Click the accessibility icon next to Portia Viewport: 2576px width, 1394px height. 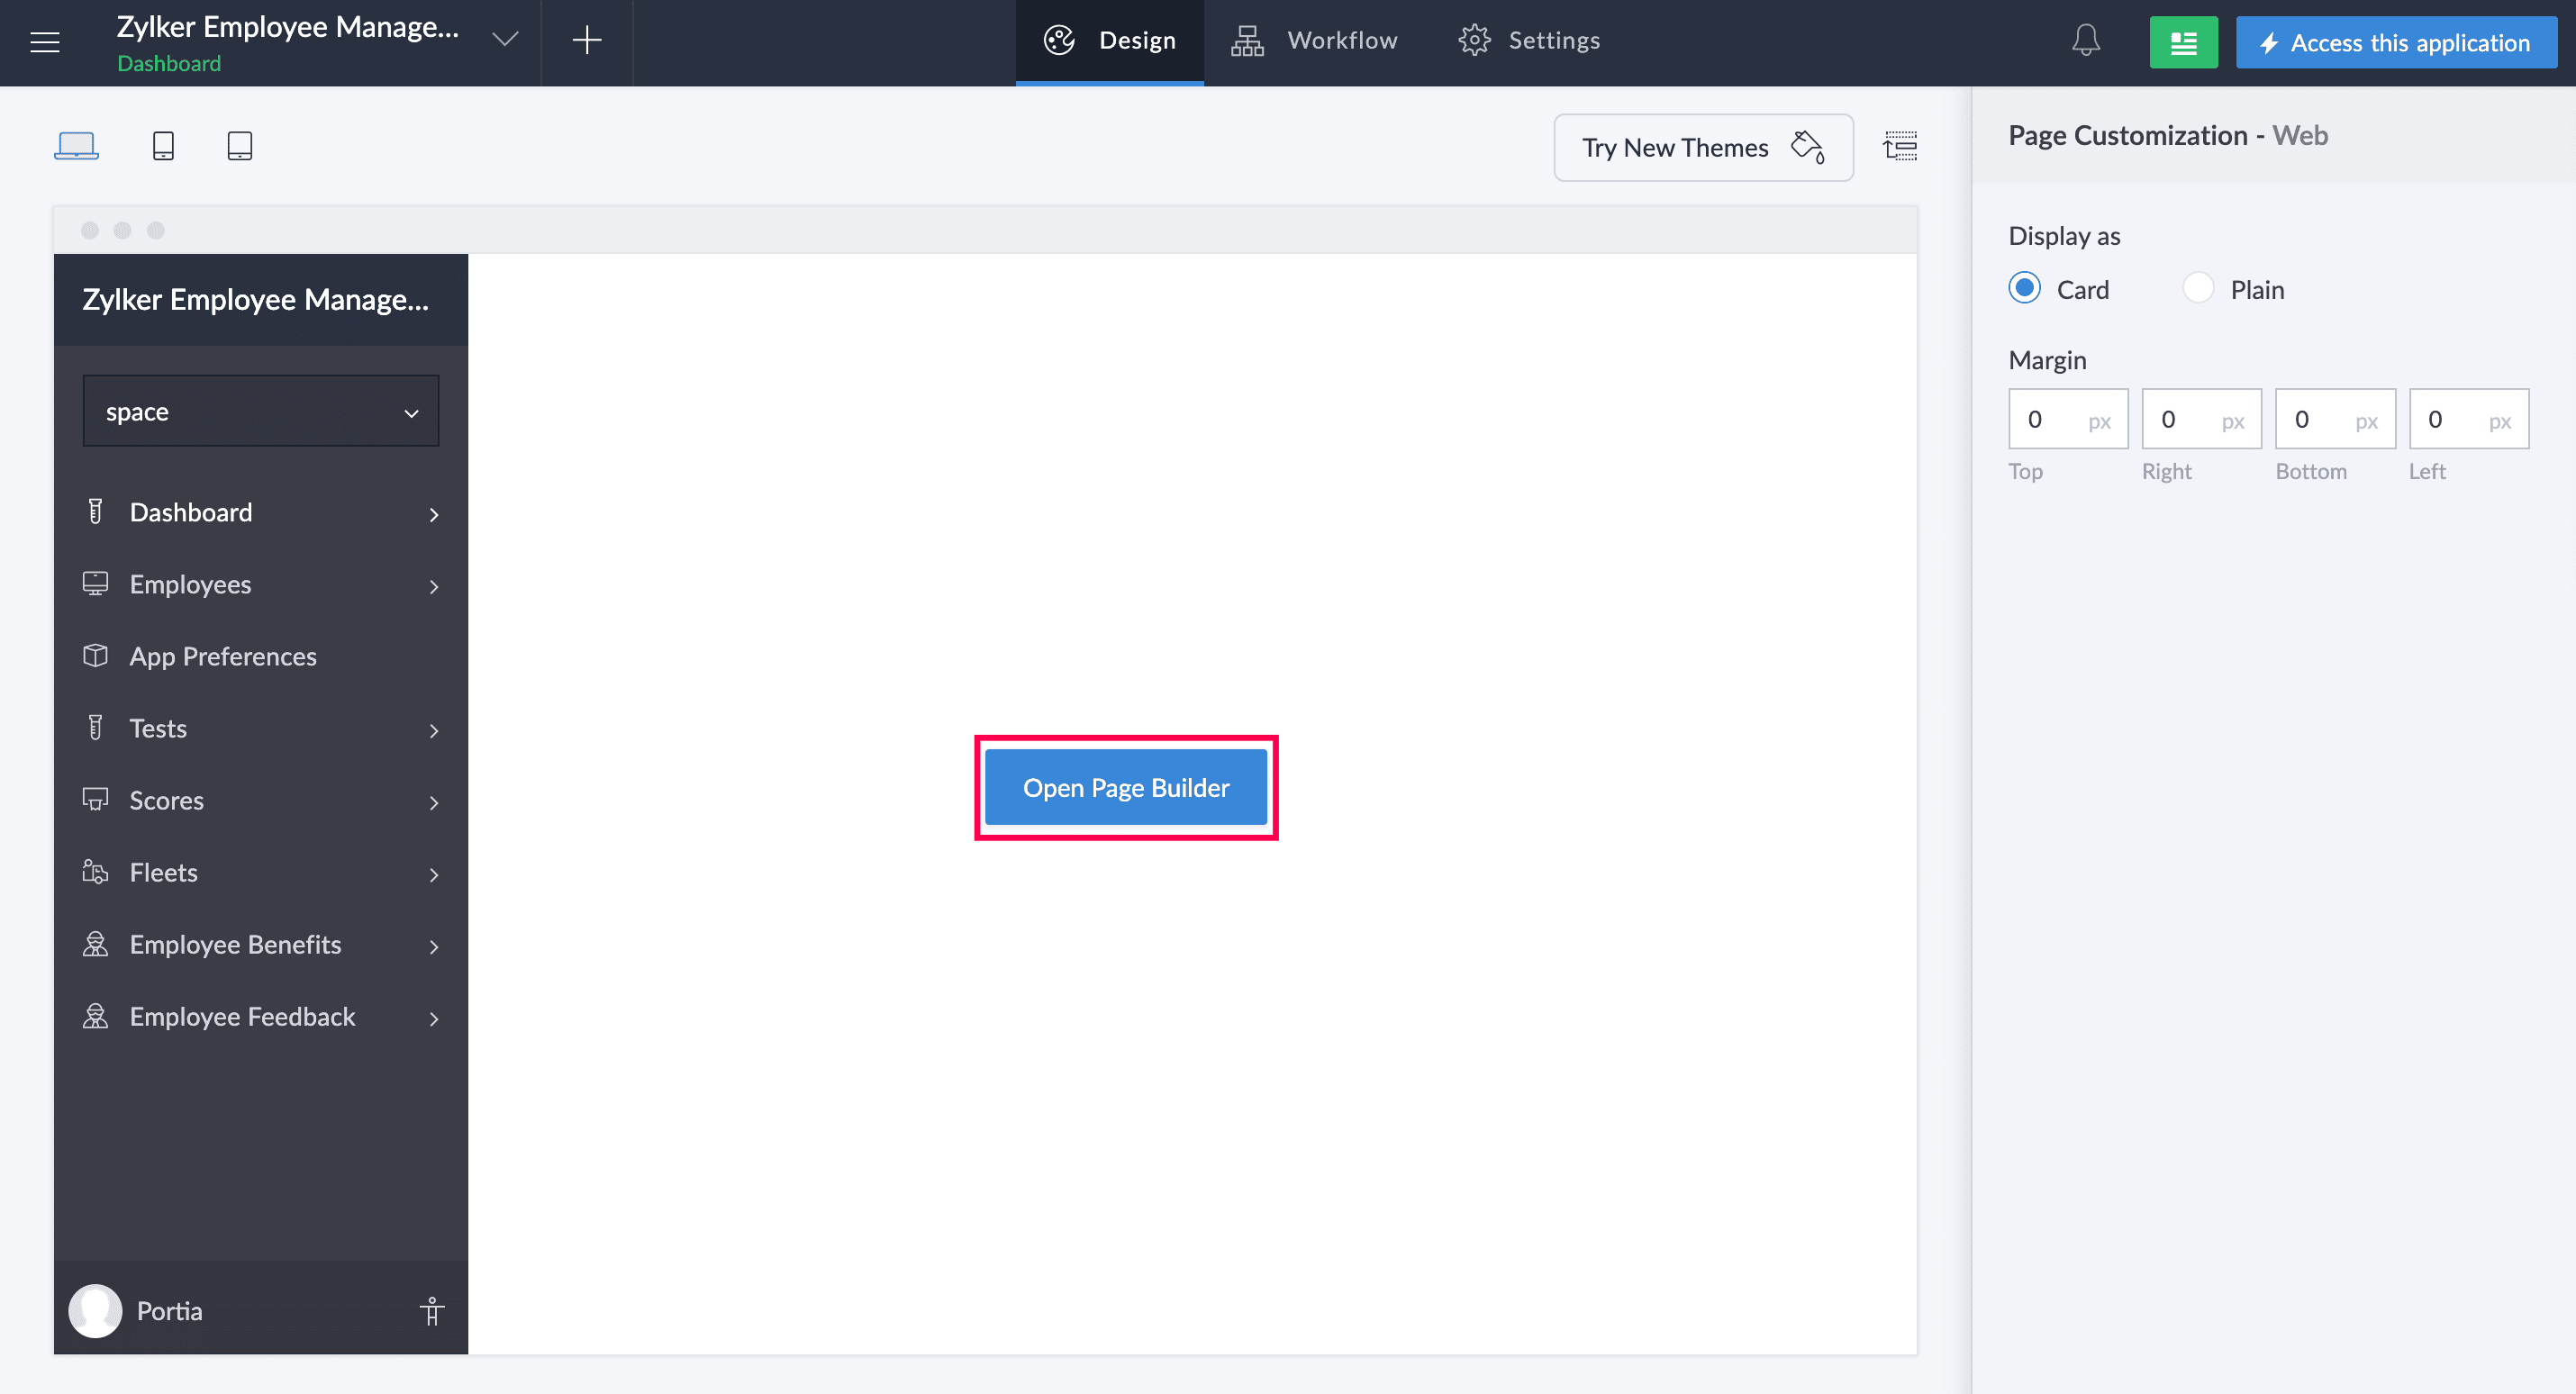pyautogui.click(x=432, y=1310)
